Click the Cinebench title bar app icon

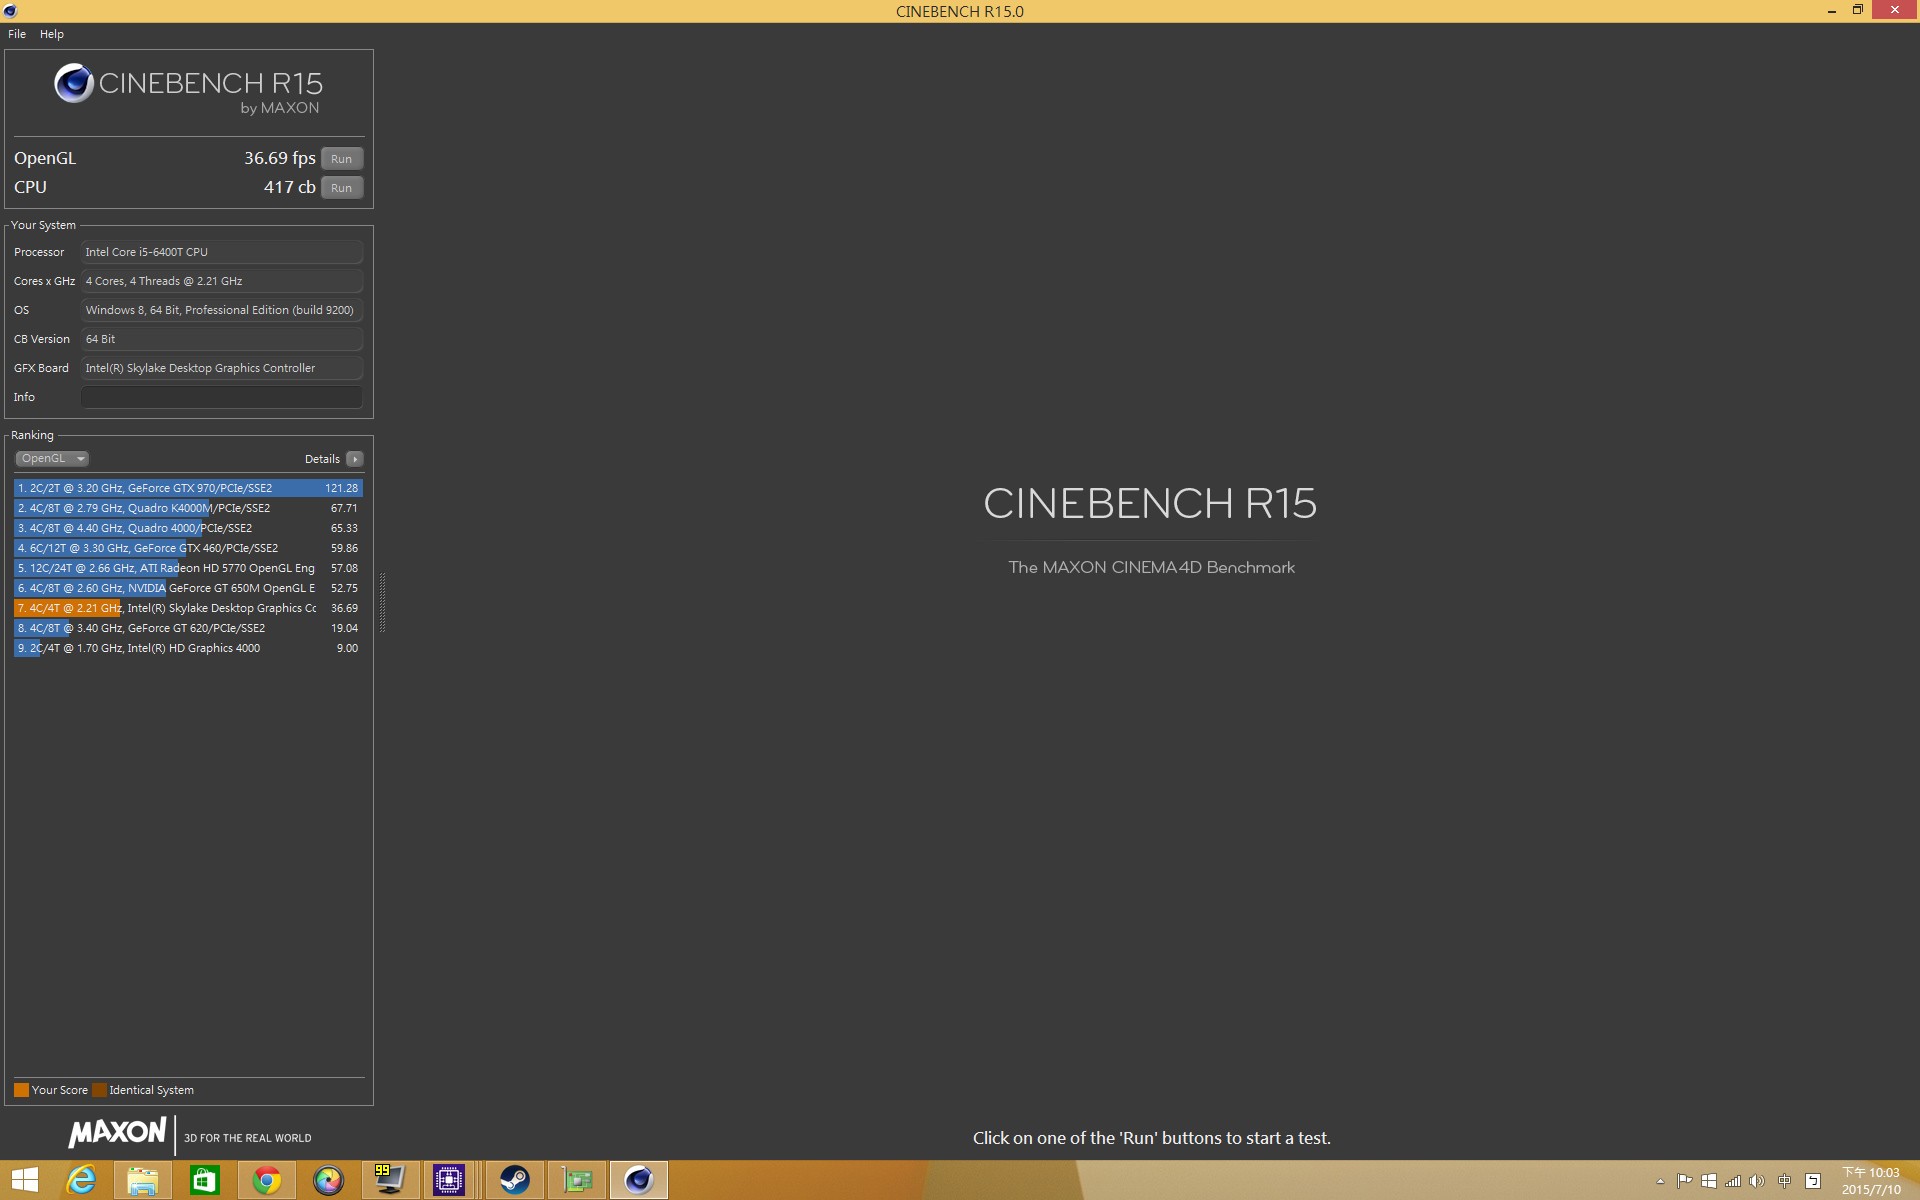(x=10, y=11)
